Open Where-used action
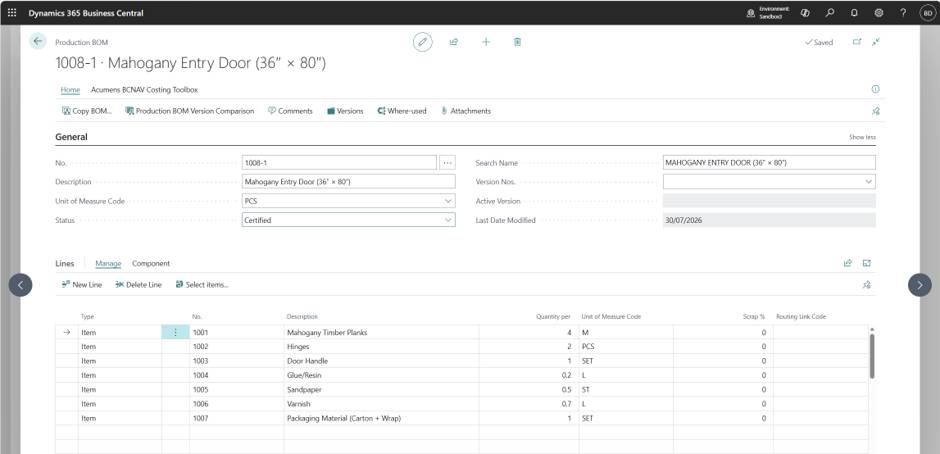Screen dimensions: 940x454 tap(402, 111)
